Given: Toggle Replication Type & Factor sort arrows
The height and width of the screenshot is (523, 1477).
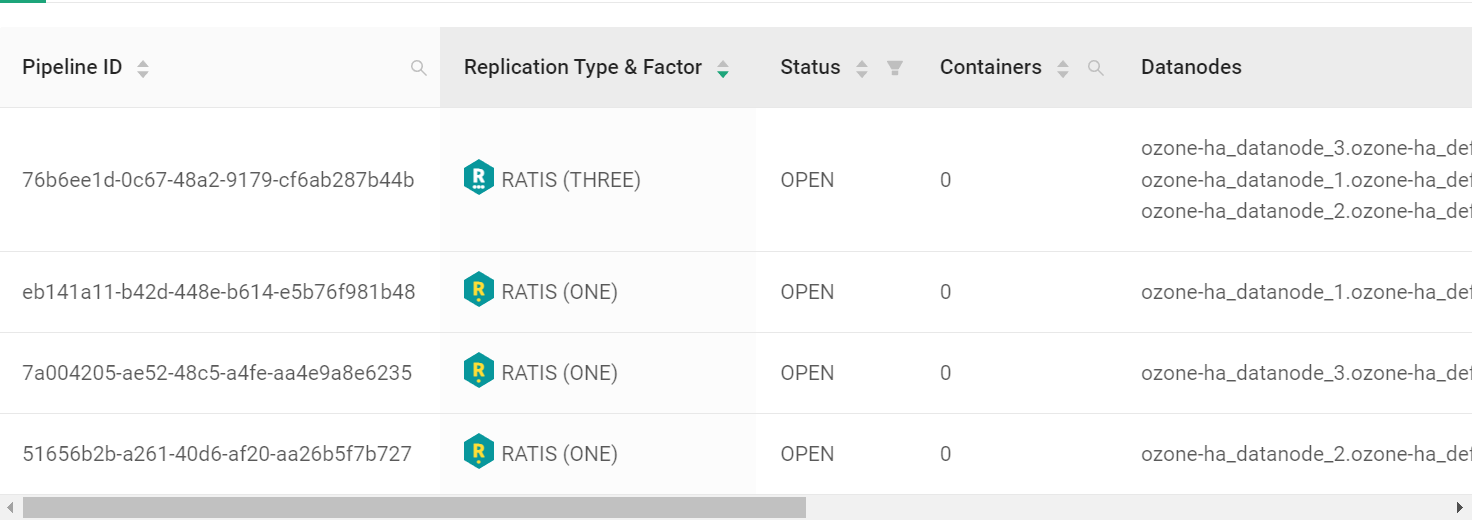Looking at the screenshot, I should [x=723, y=69].
